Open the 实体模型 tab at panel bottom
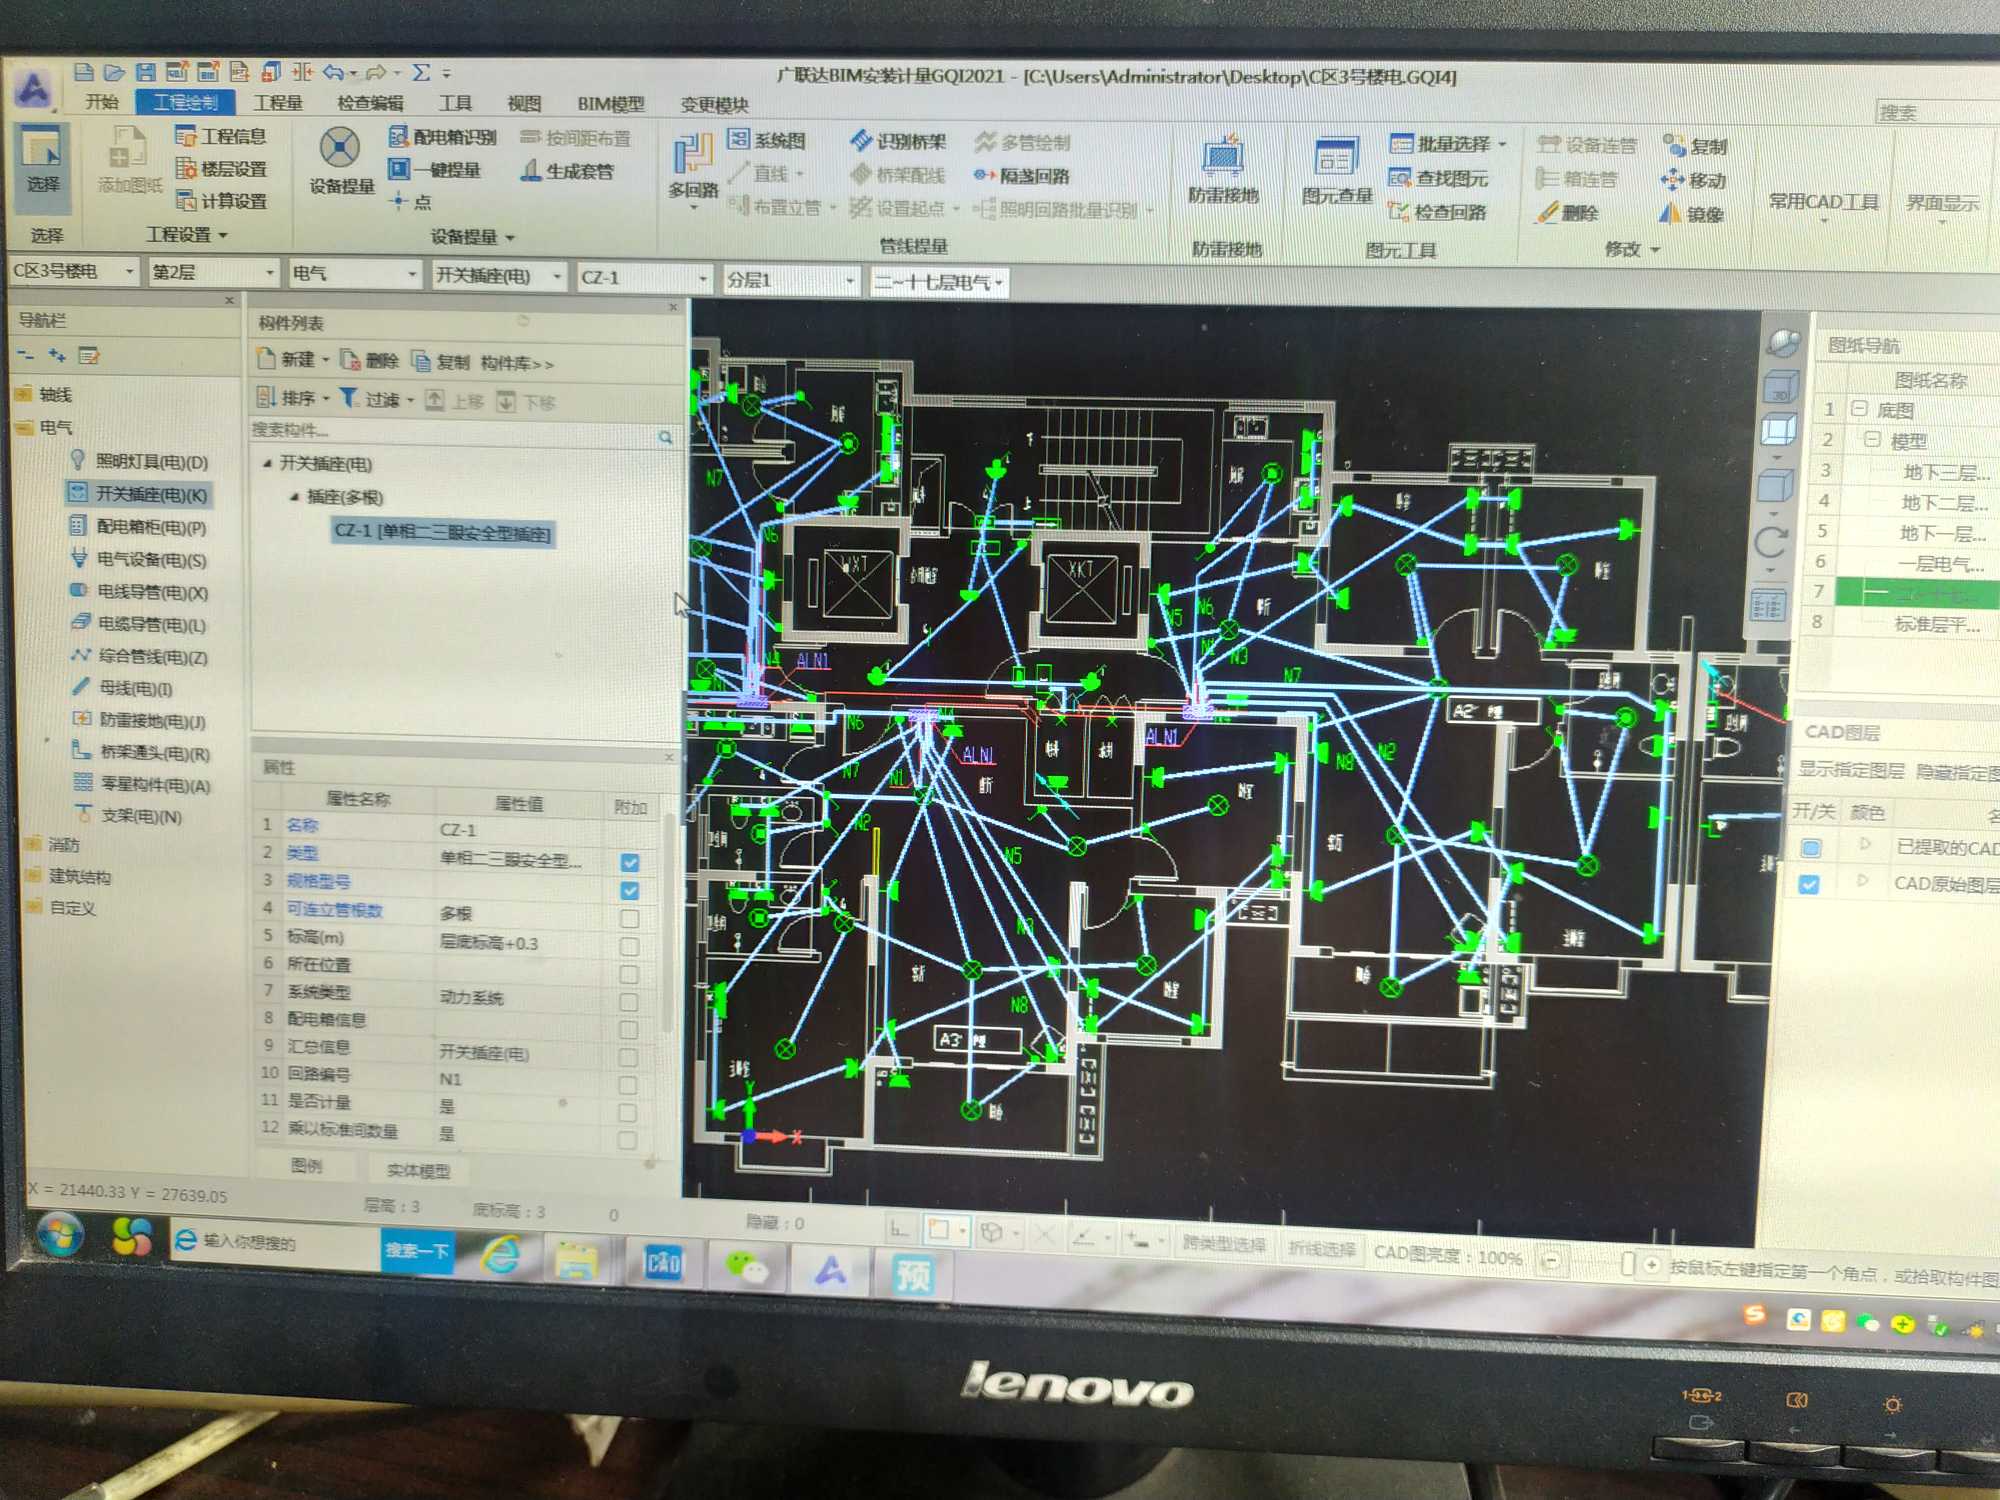Viewport: 2000px width, 1500px height. click(x=418, y=1170)
